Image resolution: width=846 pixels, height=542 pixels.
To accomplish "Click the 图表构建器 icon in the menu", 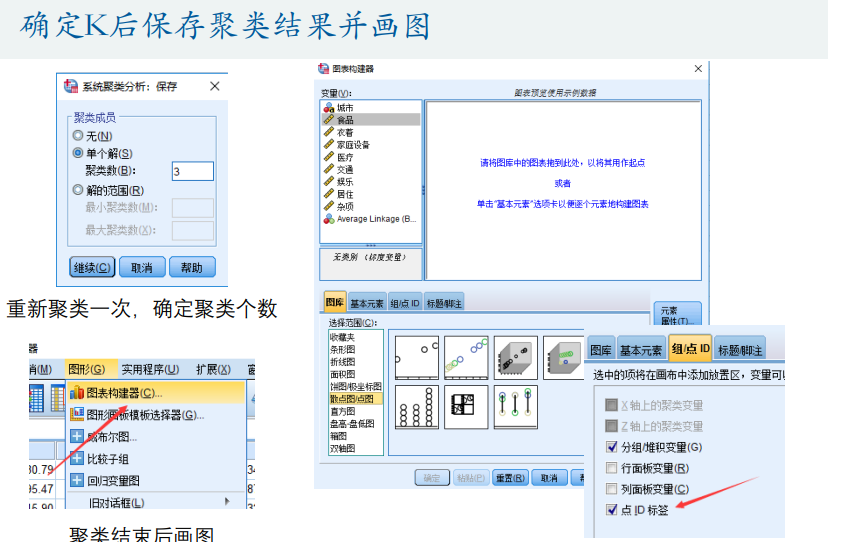I will [x=76, y=392].
